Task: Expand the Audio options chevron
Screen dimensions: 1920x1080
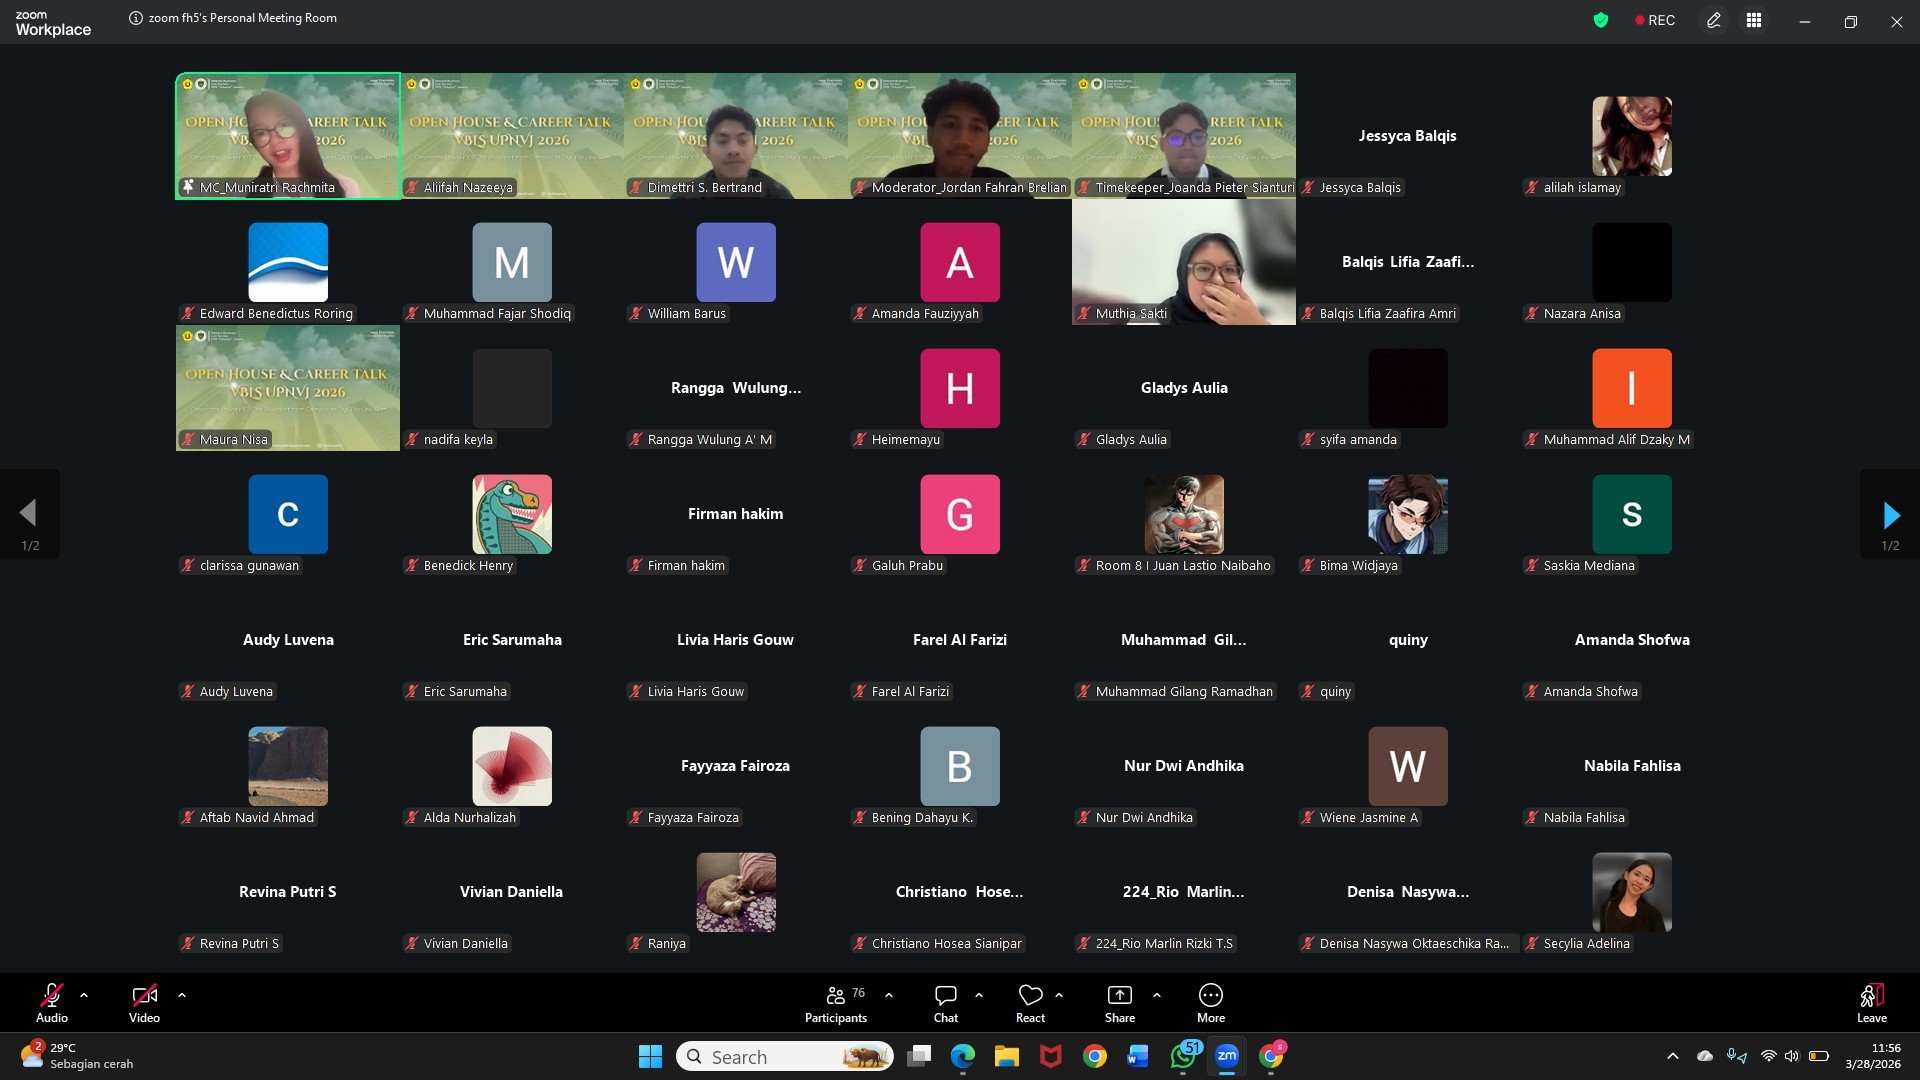Action: [x=84, y=995]
